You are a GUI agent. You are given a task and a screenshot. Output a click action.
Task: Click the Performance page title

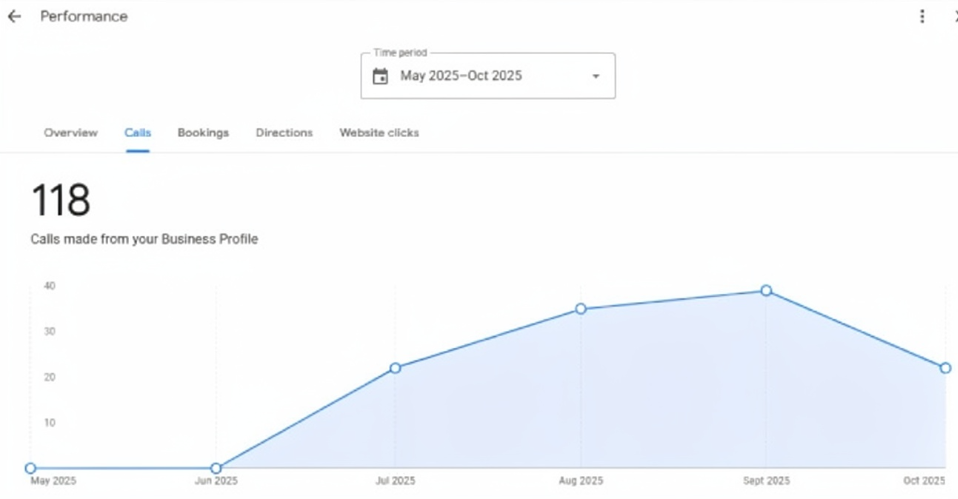[84, 17]
